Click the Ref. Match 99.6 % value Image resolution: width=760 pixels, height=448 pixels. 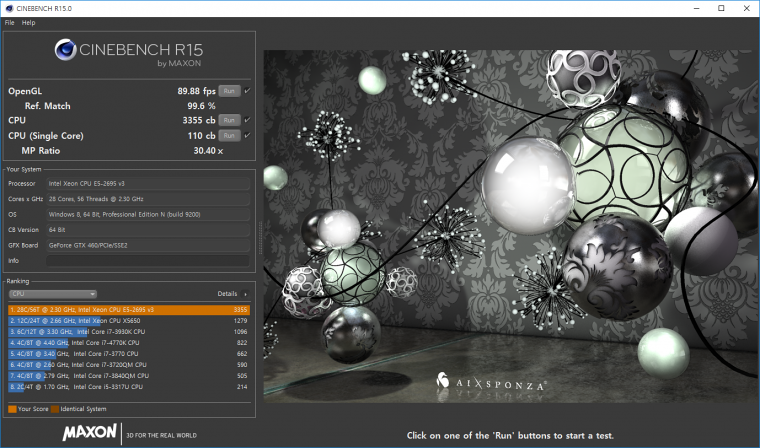pos(202,106)
